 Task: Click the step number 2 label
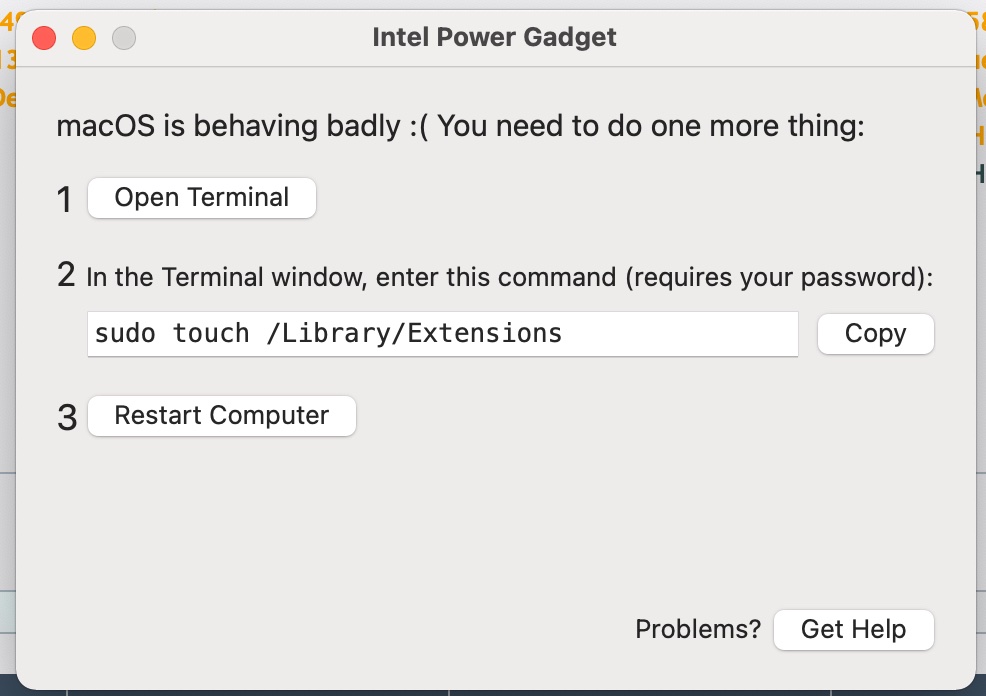pyautogui.click(x=66, y=275)
